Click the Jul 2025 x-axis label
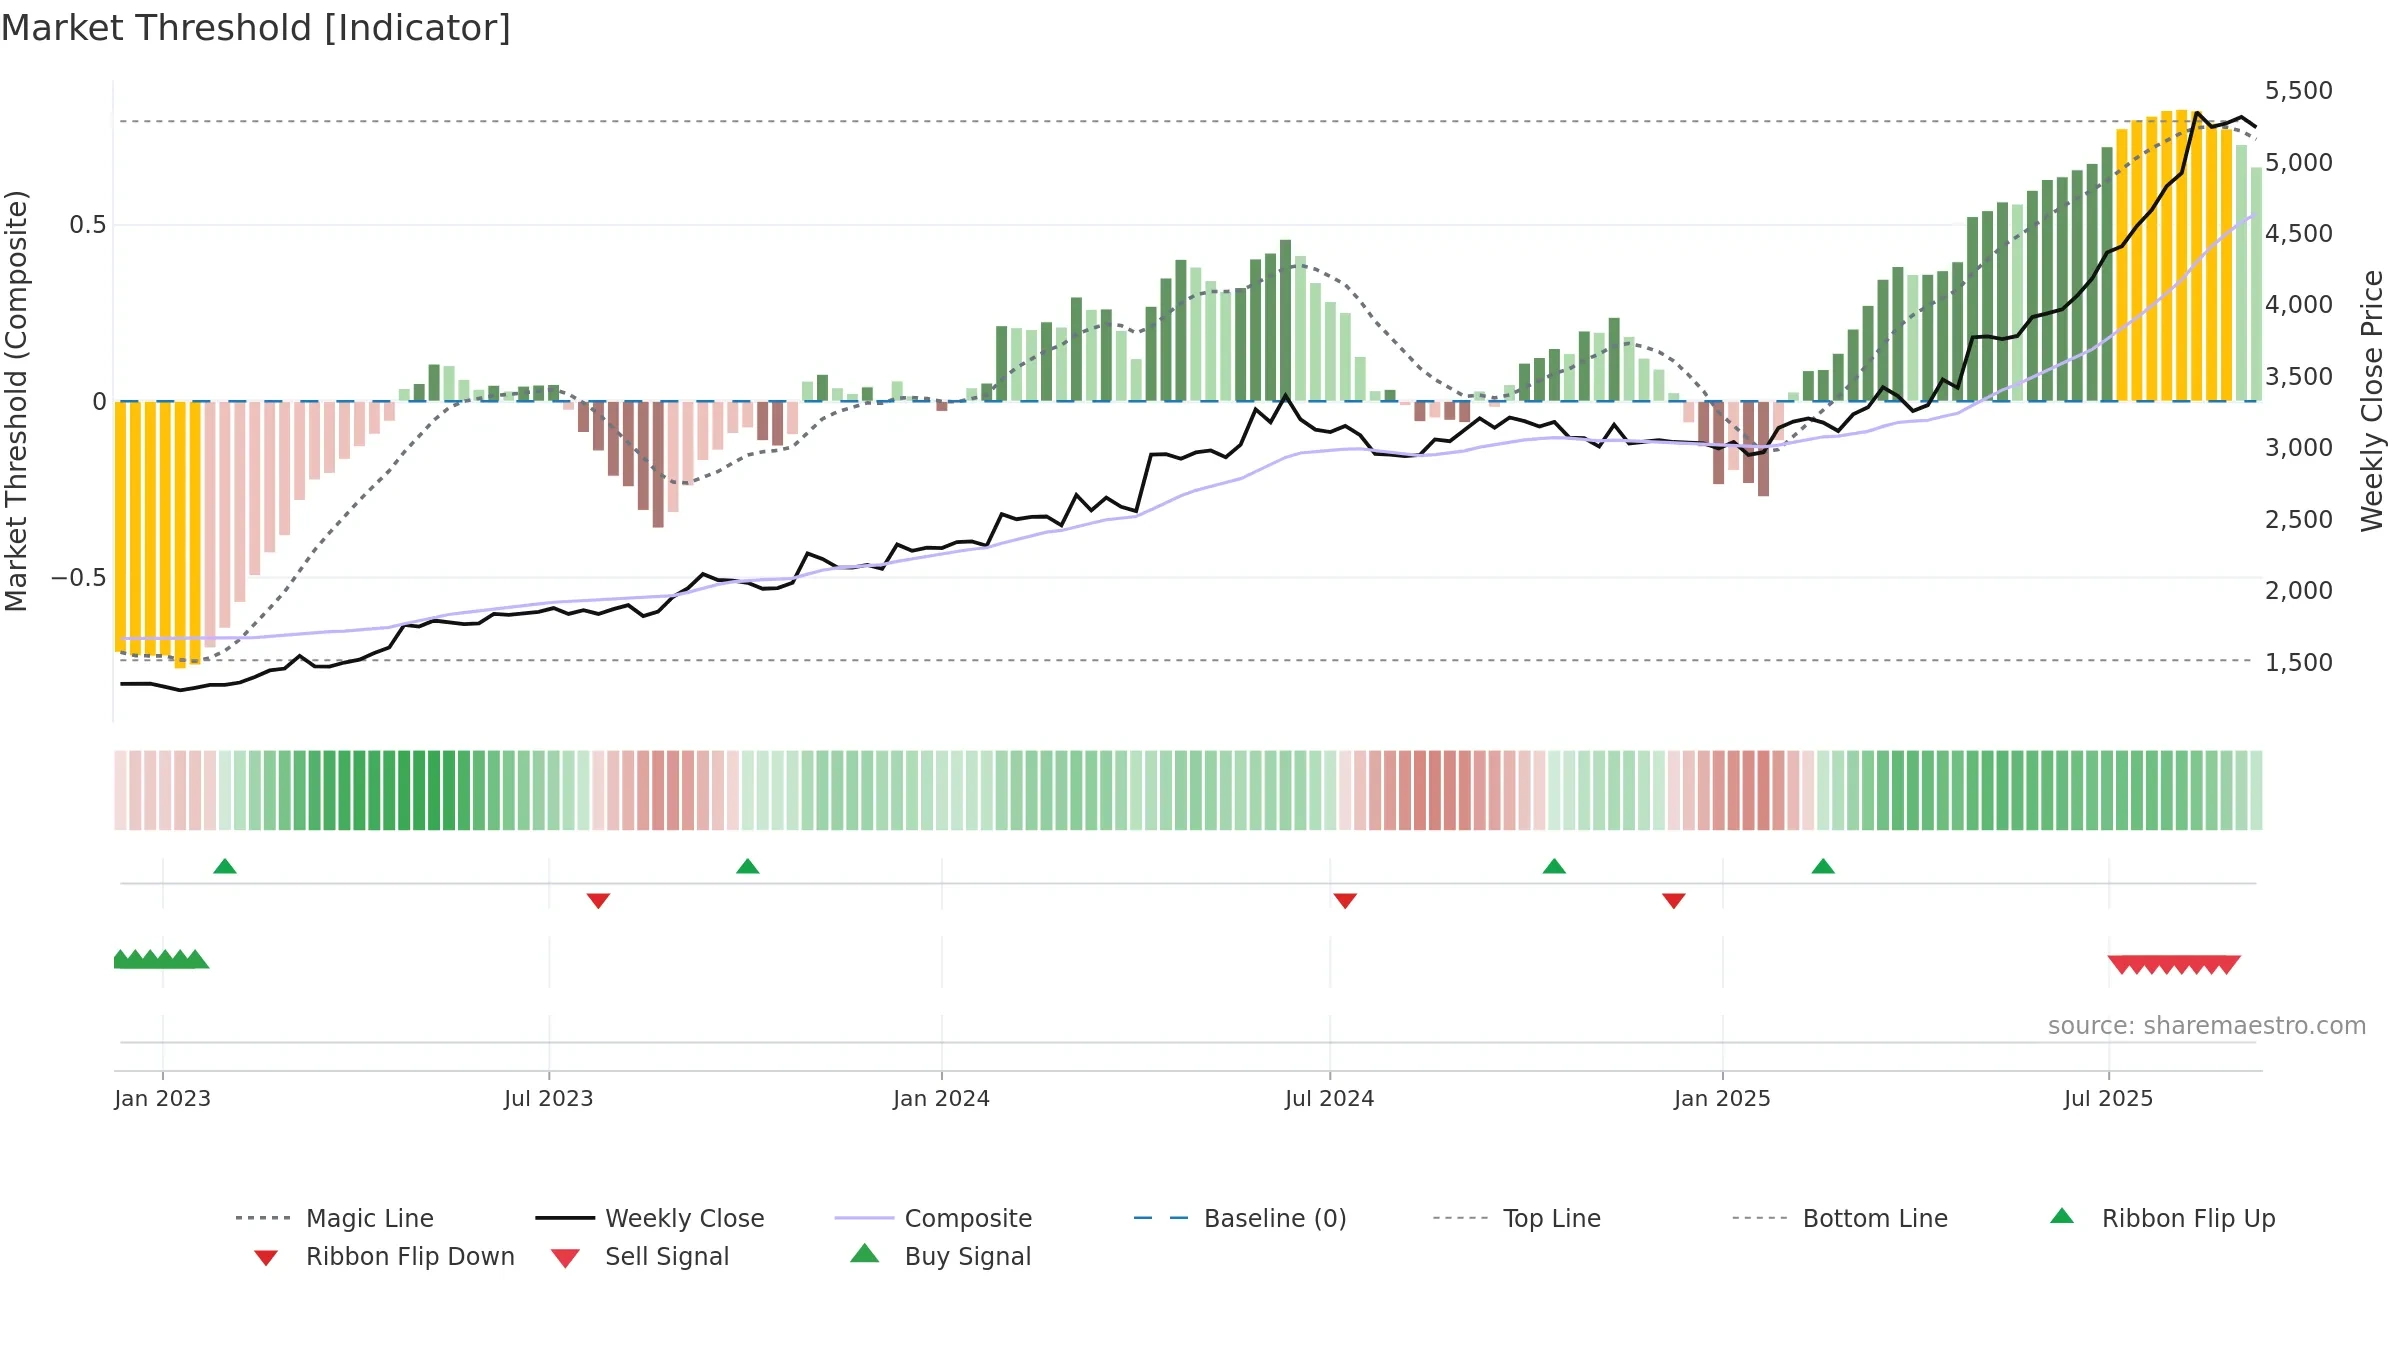Viewport: 2400px width, 1350px height. (2108, 1098)
